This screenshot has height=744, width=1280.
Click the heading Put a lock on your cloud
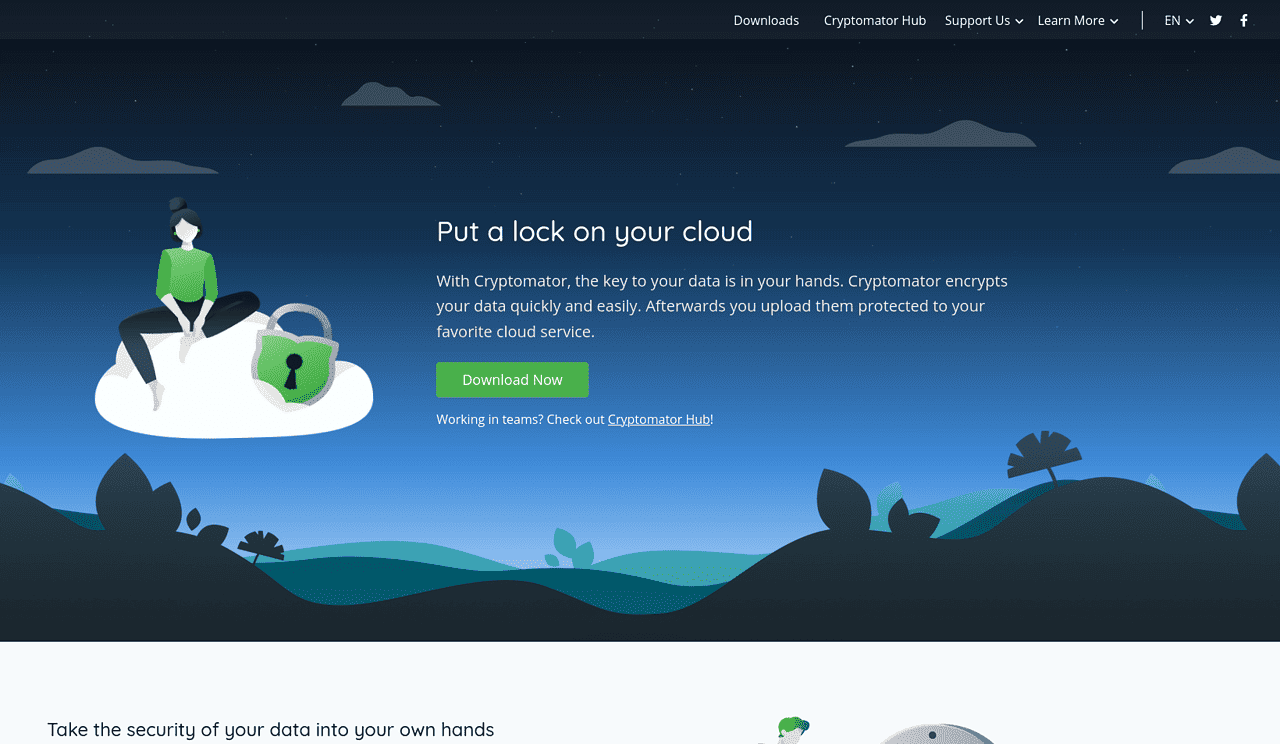[595, 231]
